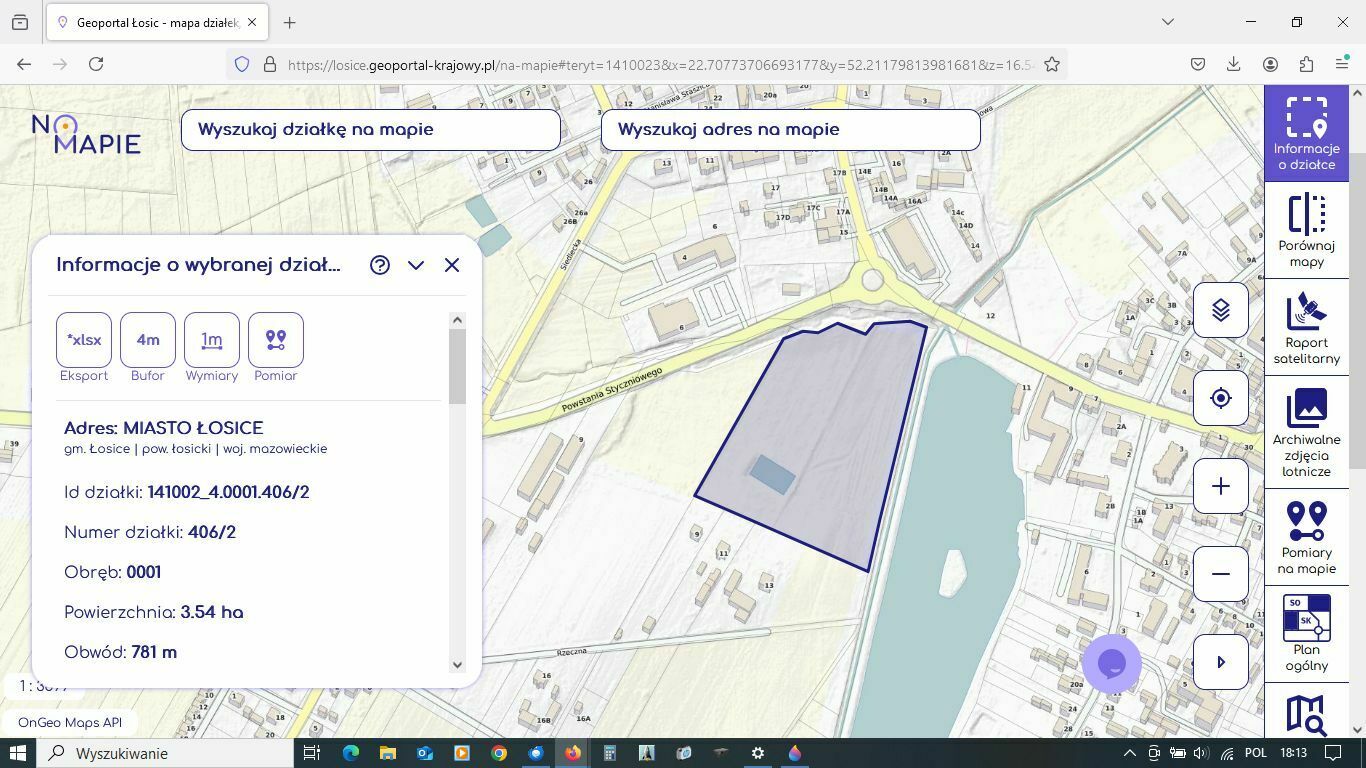Click the xlsx Export icon

84,340
